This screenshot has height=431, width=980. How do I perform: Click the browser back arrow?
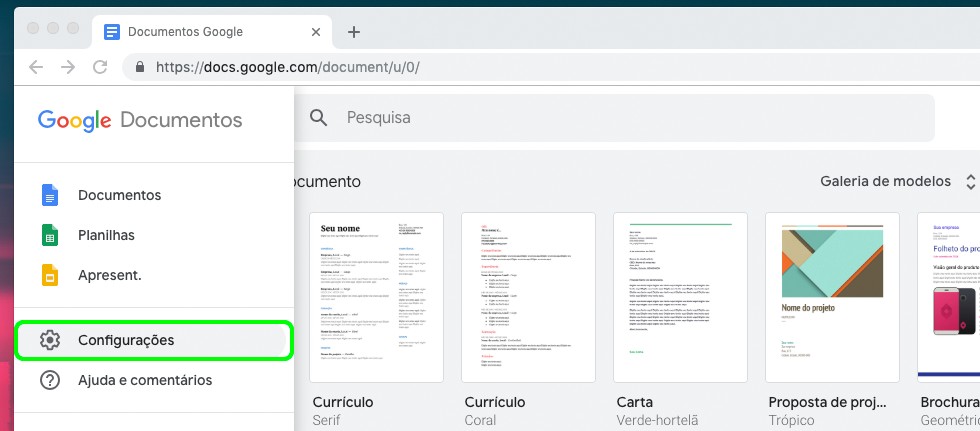(x=36, y=67)
